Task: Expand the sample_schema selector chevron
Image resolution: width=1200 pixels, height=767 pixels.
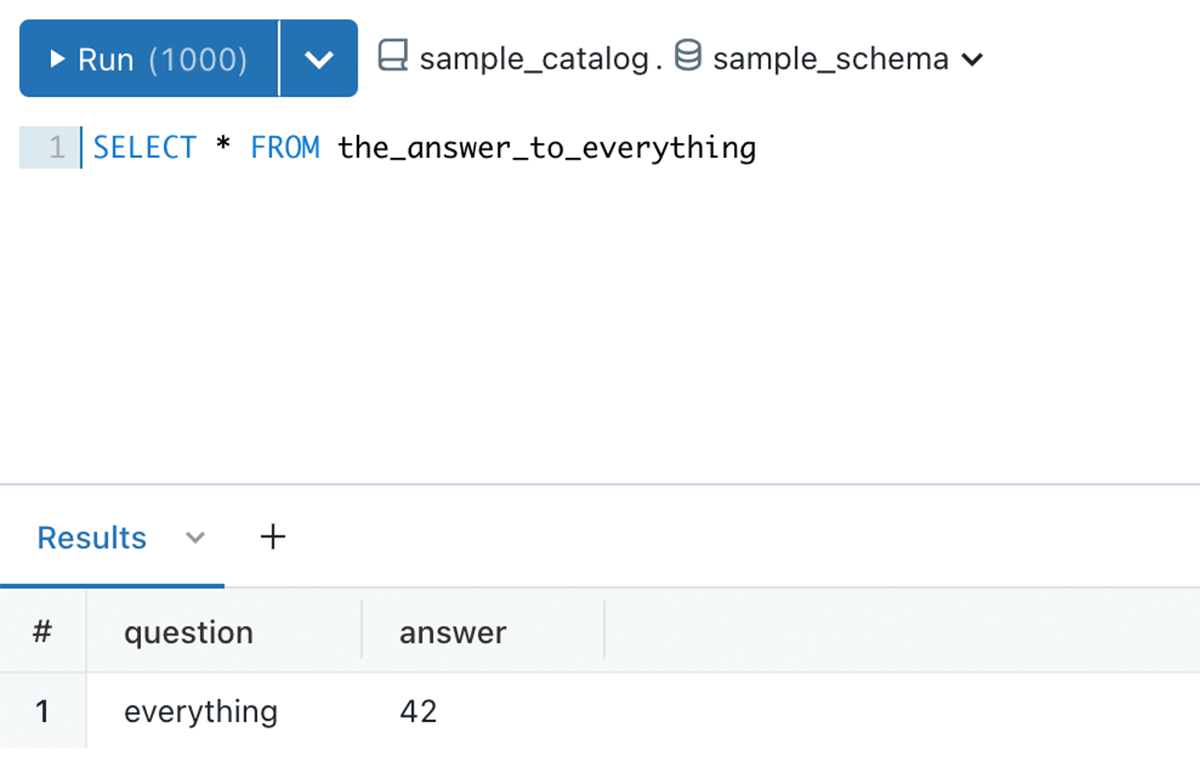Action: pos(971,59)
